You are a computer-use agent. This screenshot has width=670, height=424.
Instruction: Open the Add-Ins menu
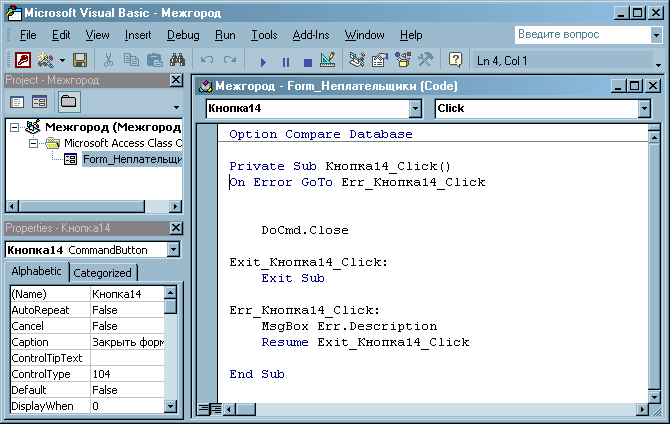coord(311,35)
